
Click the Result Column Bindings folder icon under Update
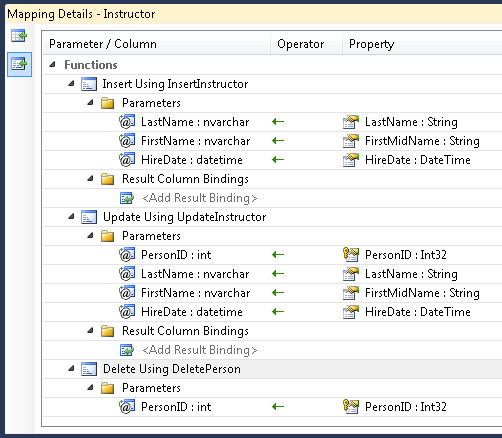pos(108,331)
